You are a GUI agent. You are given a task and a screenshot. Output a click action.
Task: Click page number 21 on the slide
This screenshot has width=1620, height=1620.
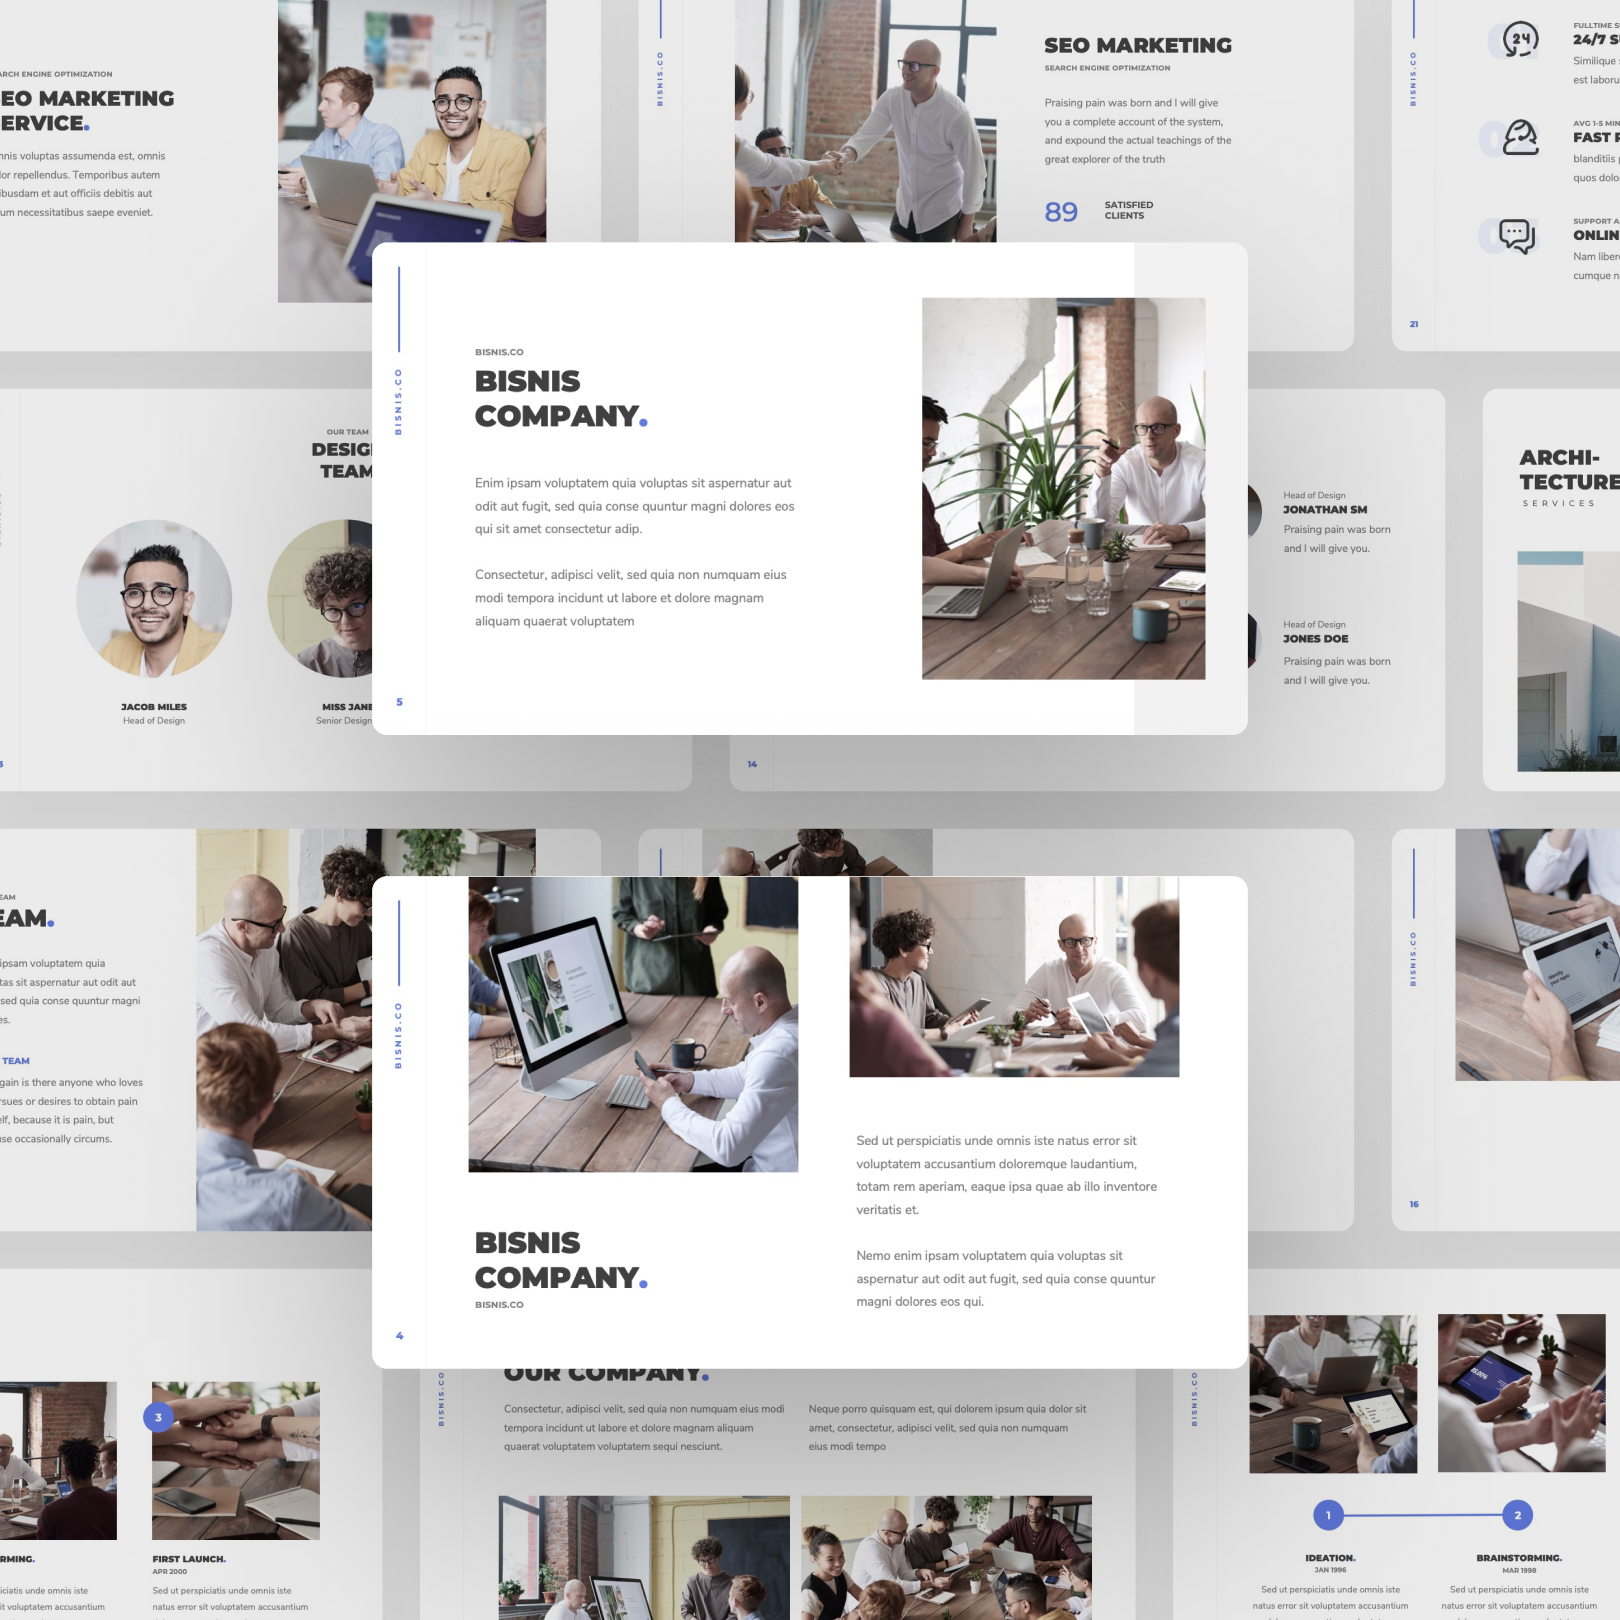point(1413,323)
